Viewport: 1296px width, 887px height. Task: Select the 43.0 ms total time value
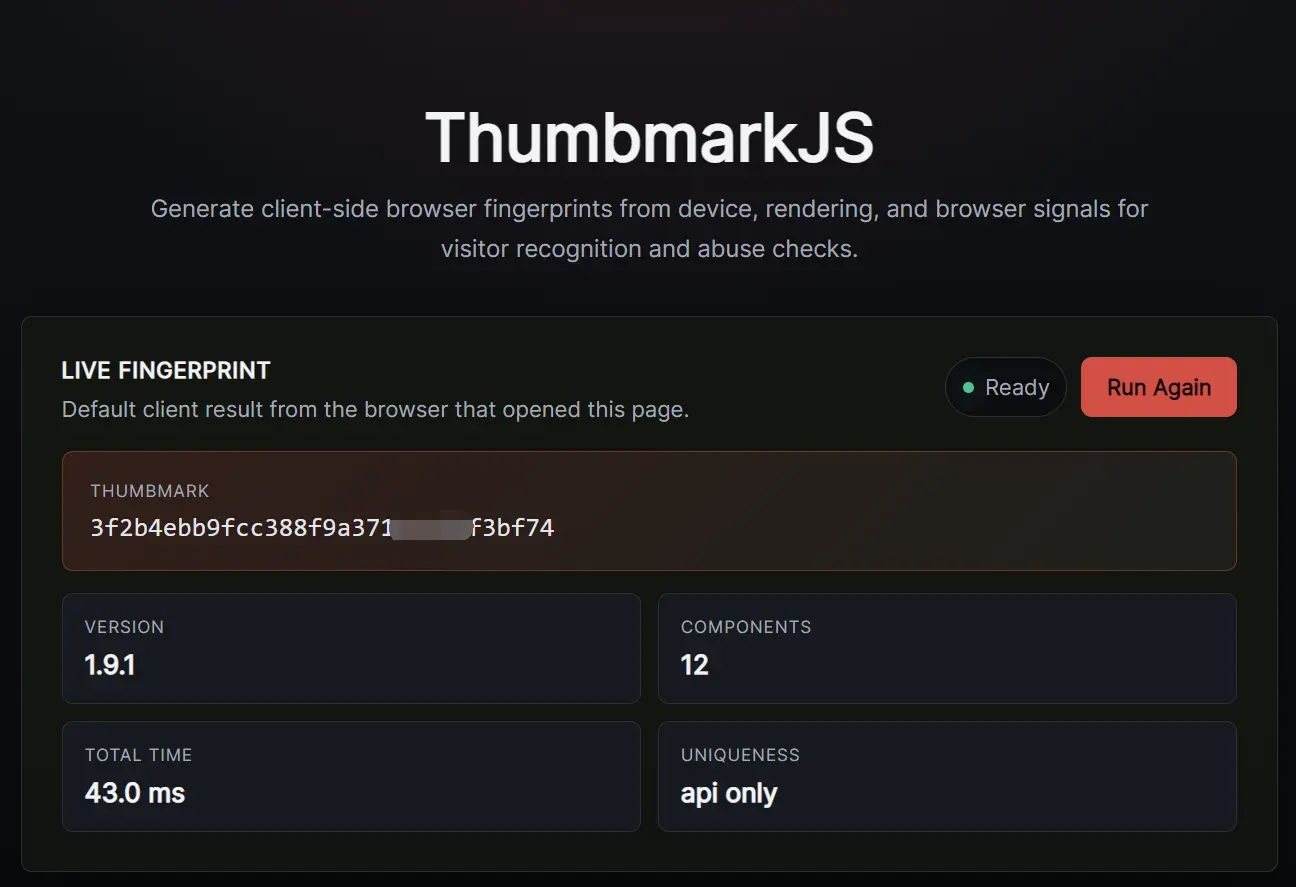pos(135,793)
